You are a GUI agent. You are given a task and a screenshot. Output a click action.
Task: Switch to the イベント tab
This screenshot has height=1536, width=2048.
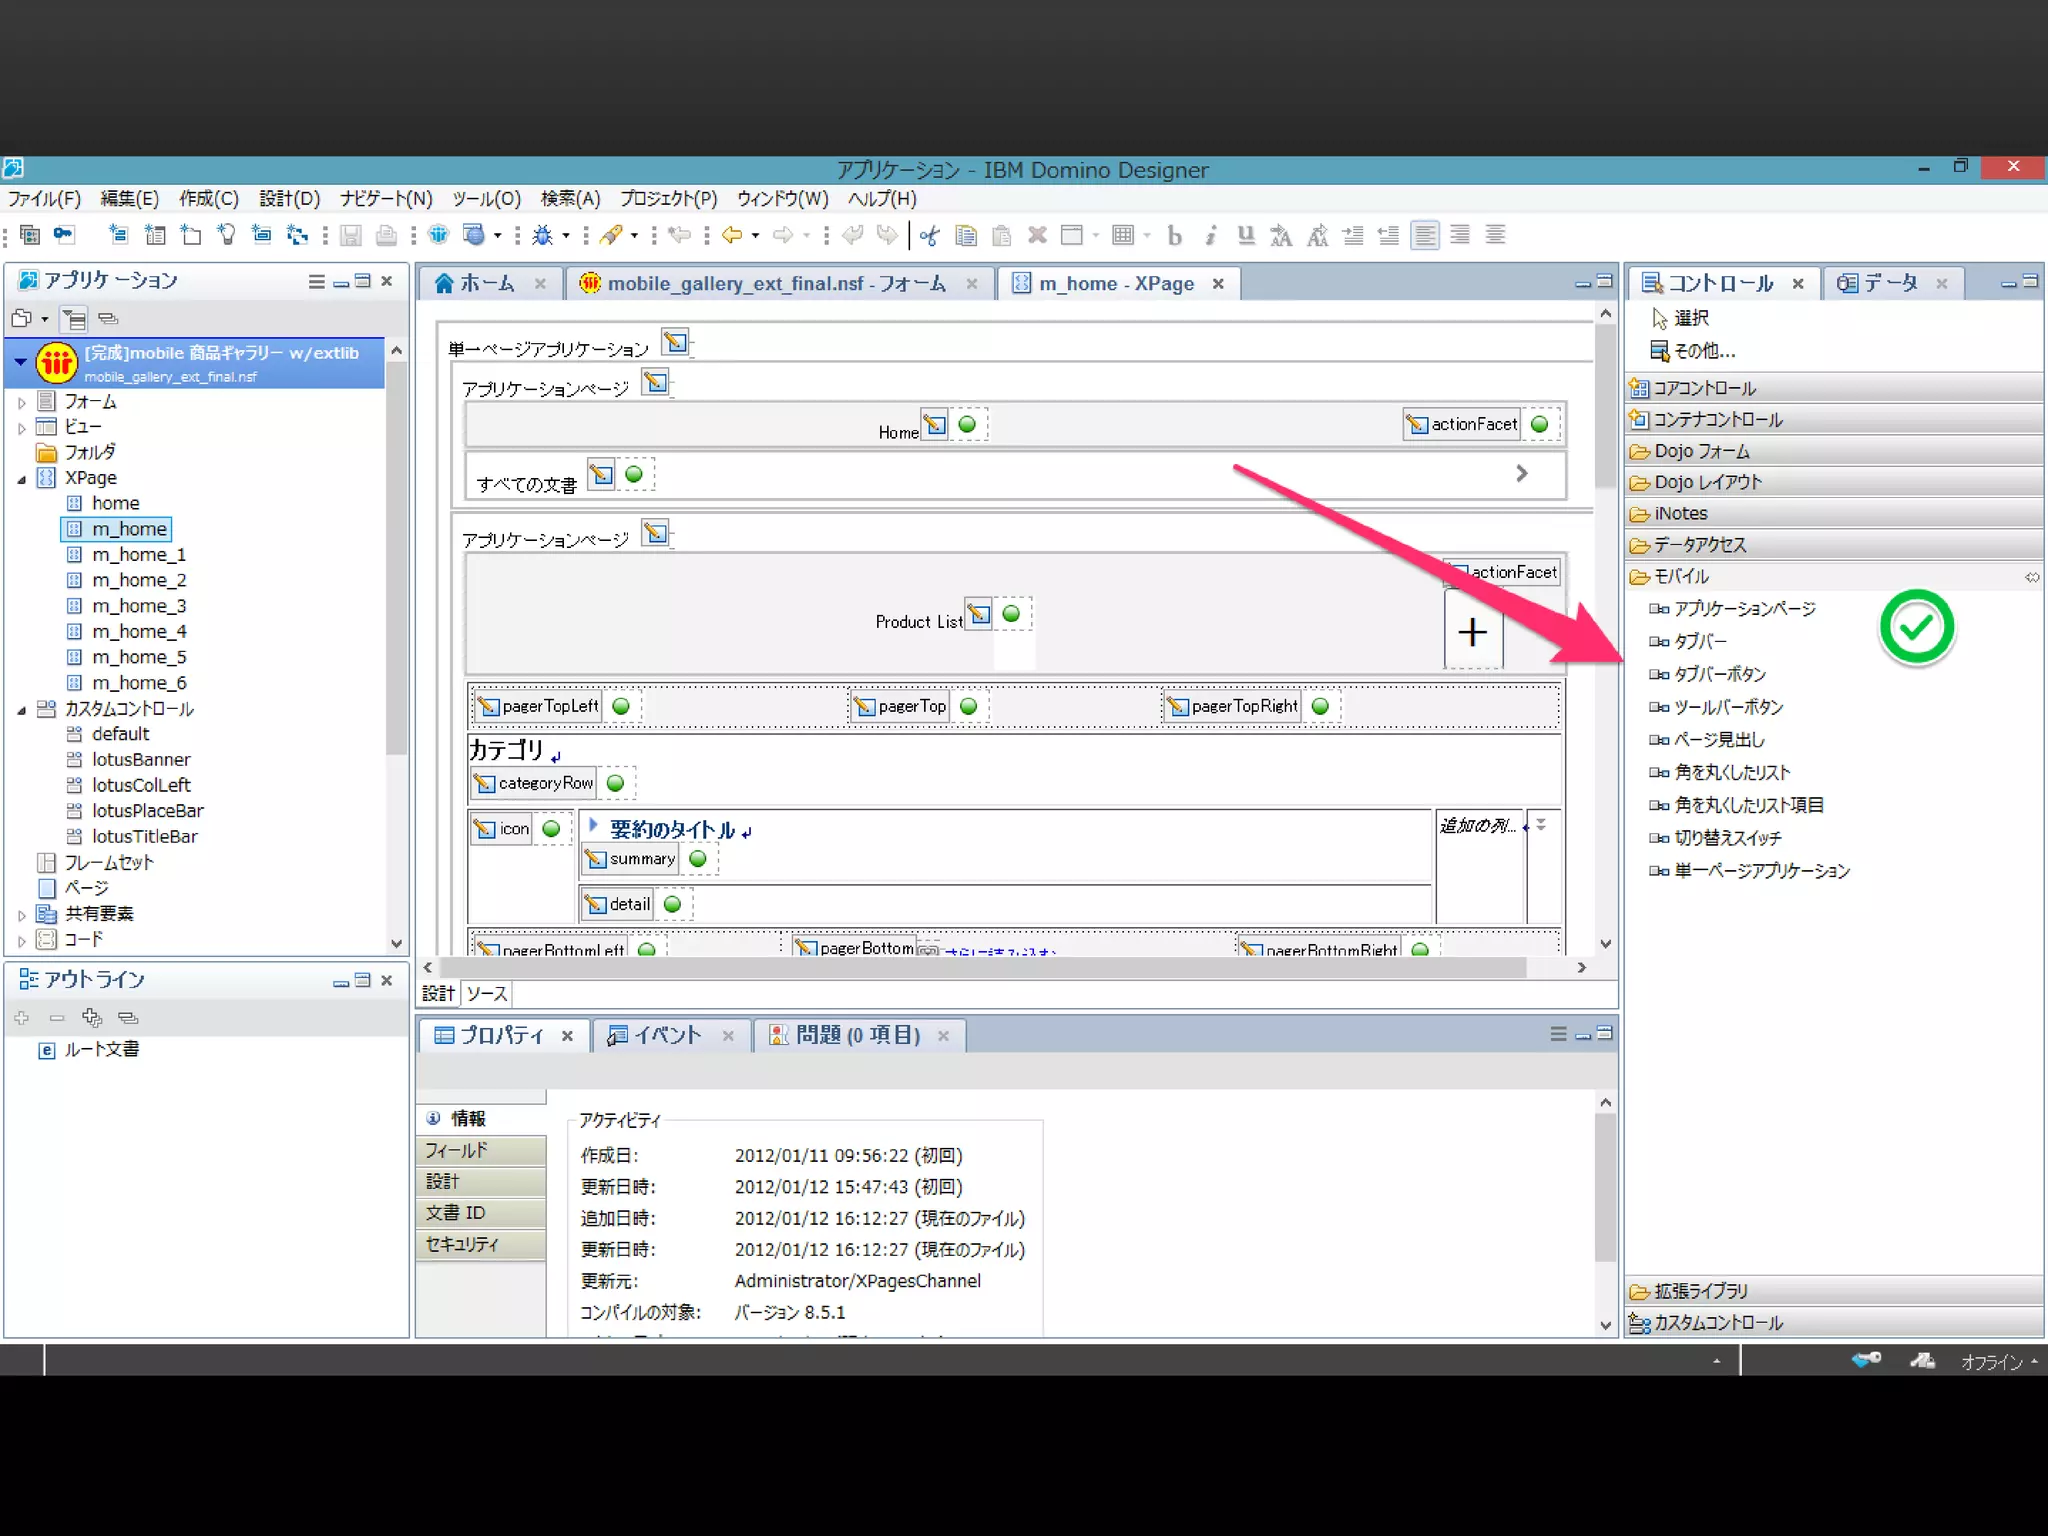coord(667,1035)
